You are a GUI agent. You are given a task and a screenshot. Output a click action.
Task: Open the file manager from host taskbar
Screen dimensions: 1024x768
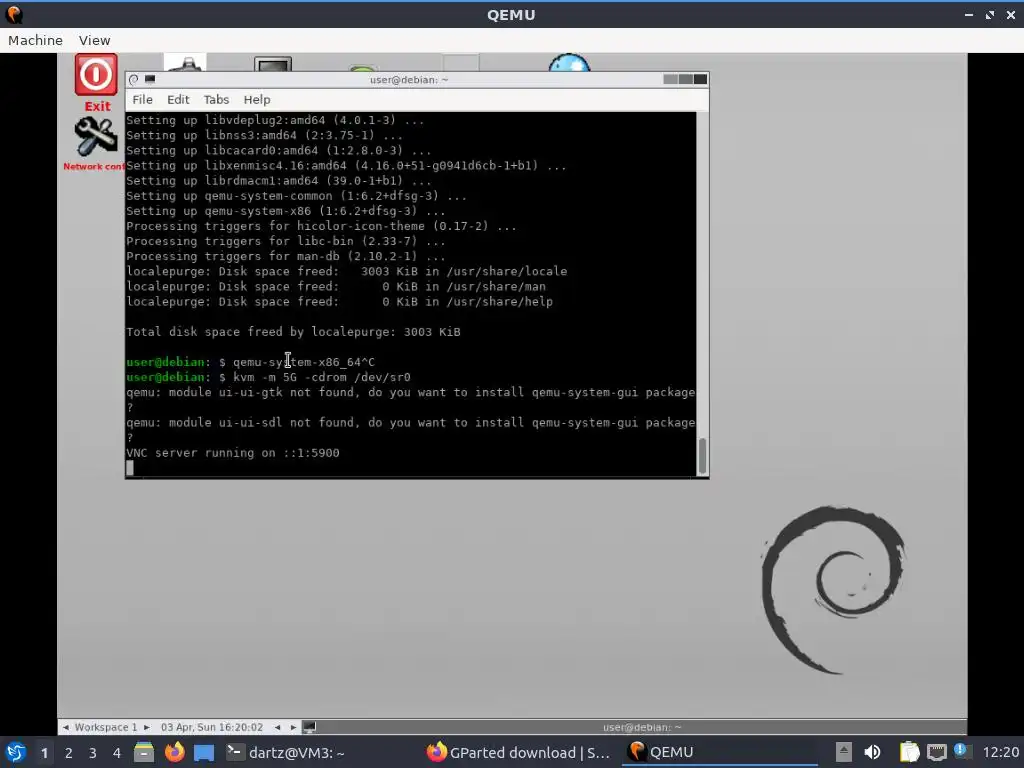pyautogui.click(x=144, y=752)
